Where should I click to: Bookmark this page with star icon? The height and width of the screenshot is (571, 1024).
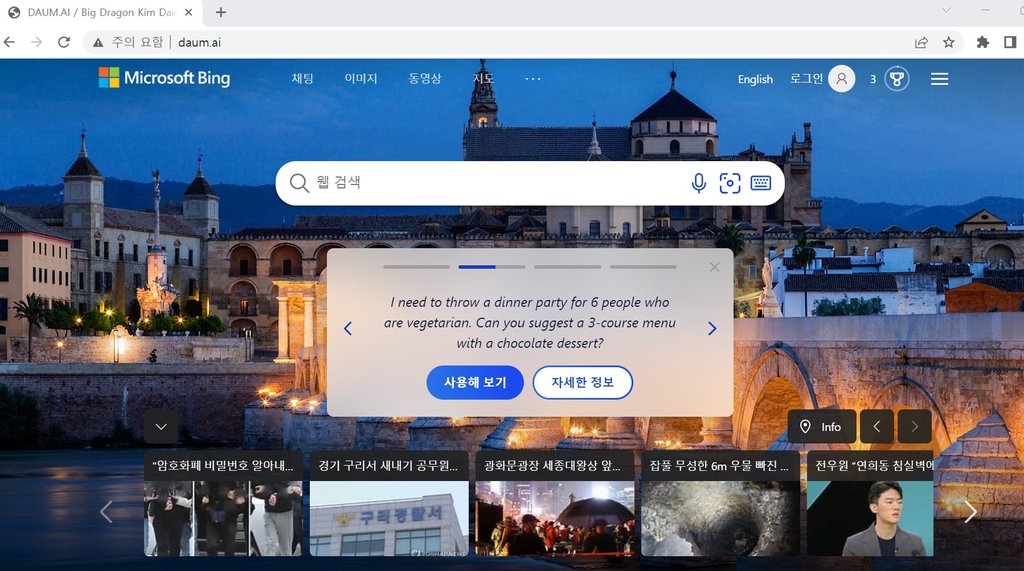949,42
